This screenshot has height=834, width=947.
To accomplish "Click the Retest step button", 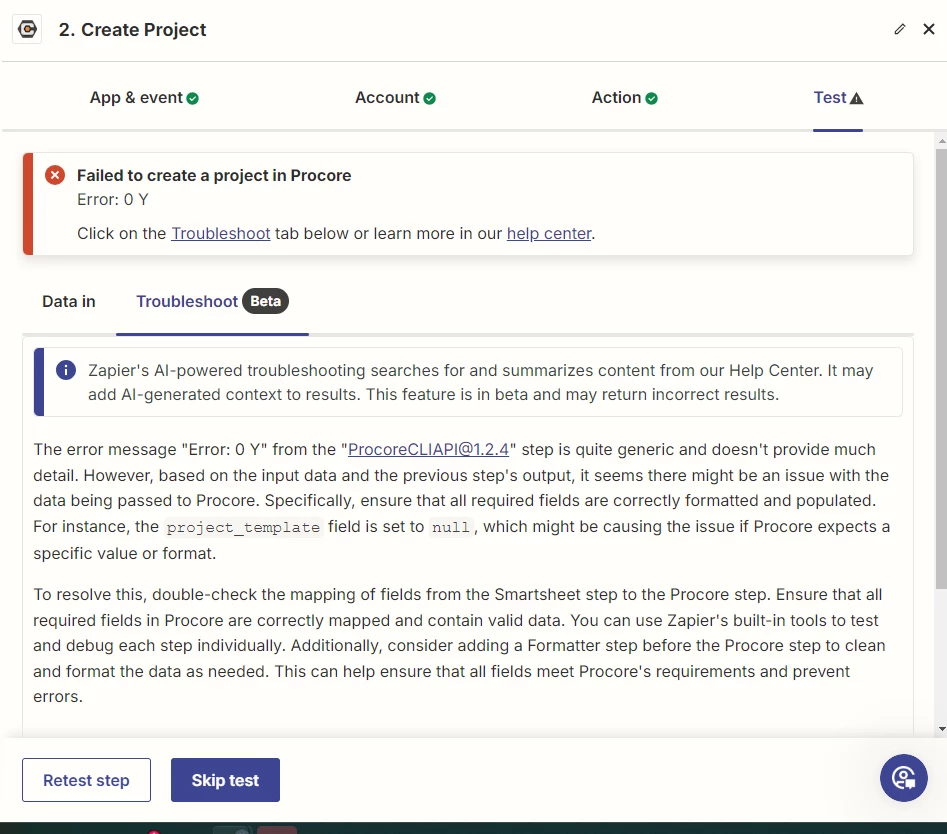I will 86,780.
